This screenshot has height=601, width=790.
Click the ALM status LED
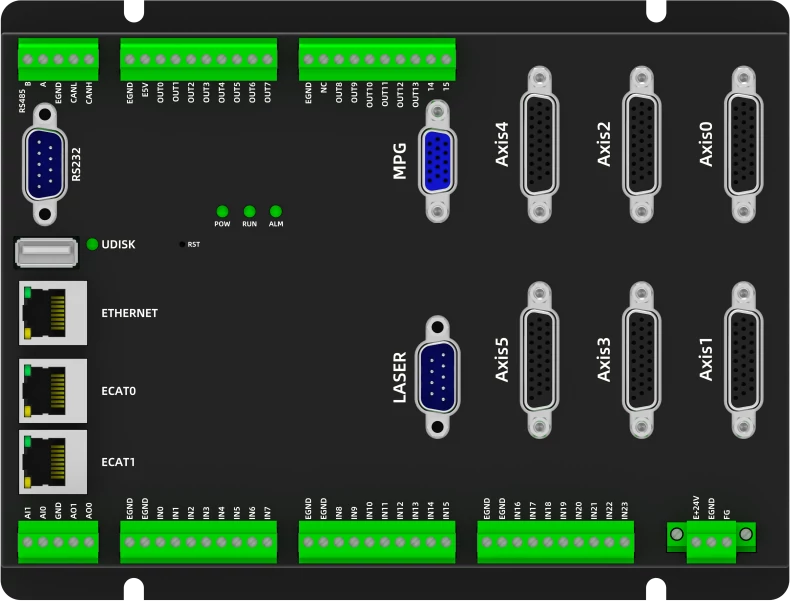pyautogui.click(x=276, y=211)
